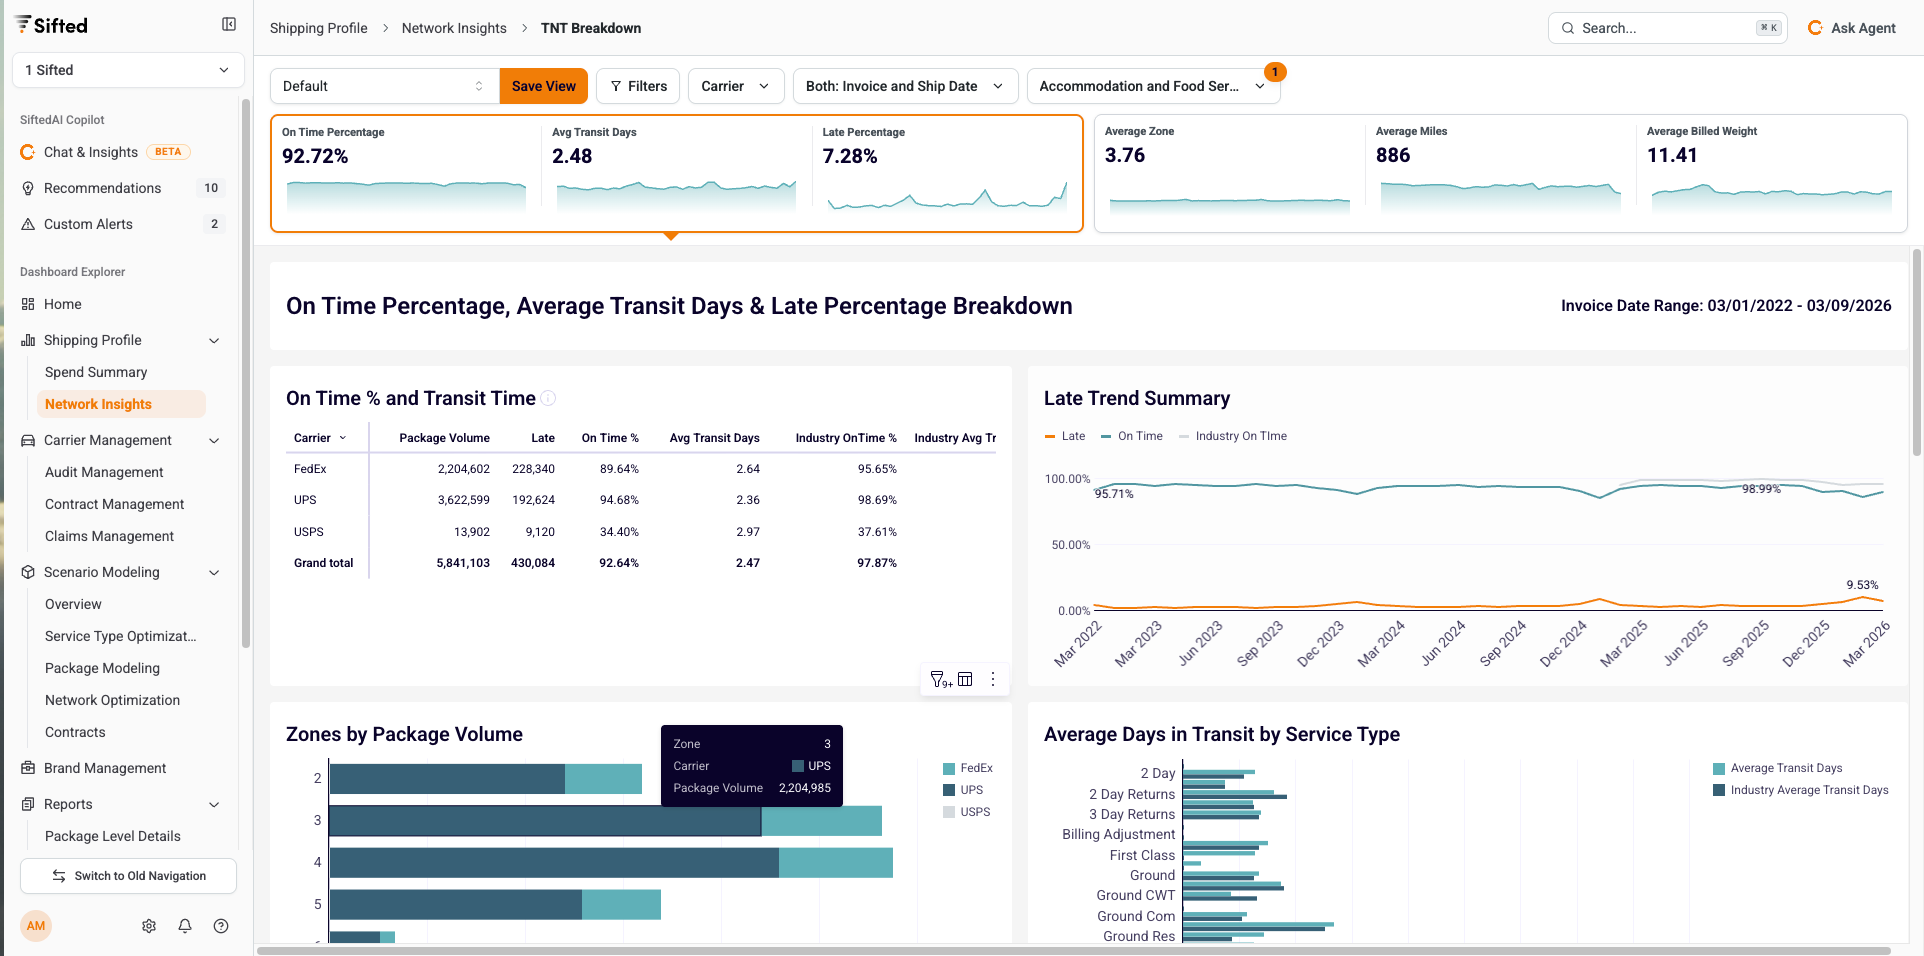Screen dimensions: 1924x956
Task: Click the Custom Alerts warning icon
Action: pos(28,224)
